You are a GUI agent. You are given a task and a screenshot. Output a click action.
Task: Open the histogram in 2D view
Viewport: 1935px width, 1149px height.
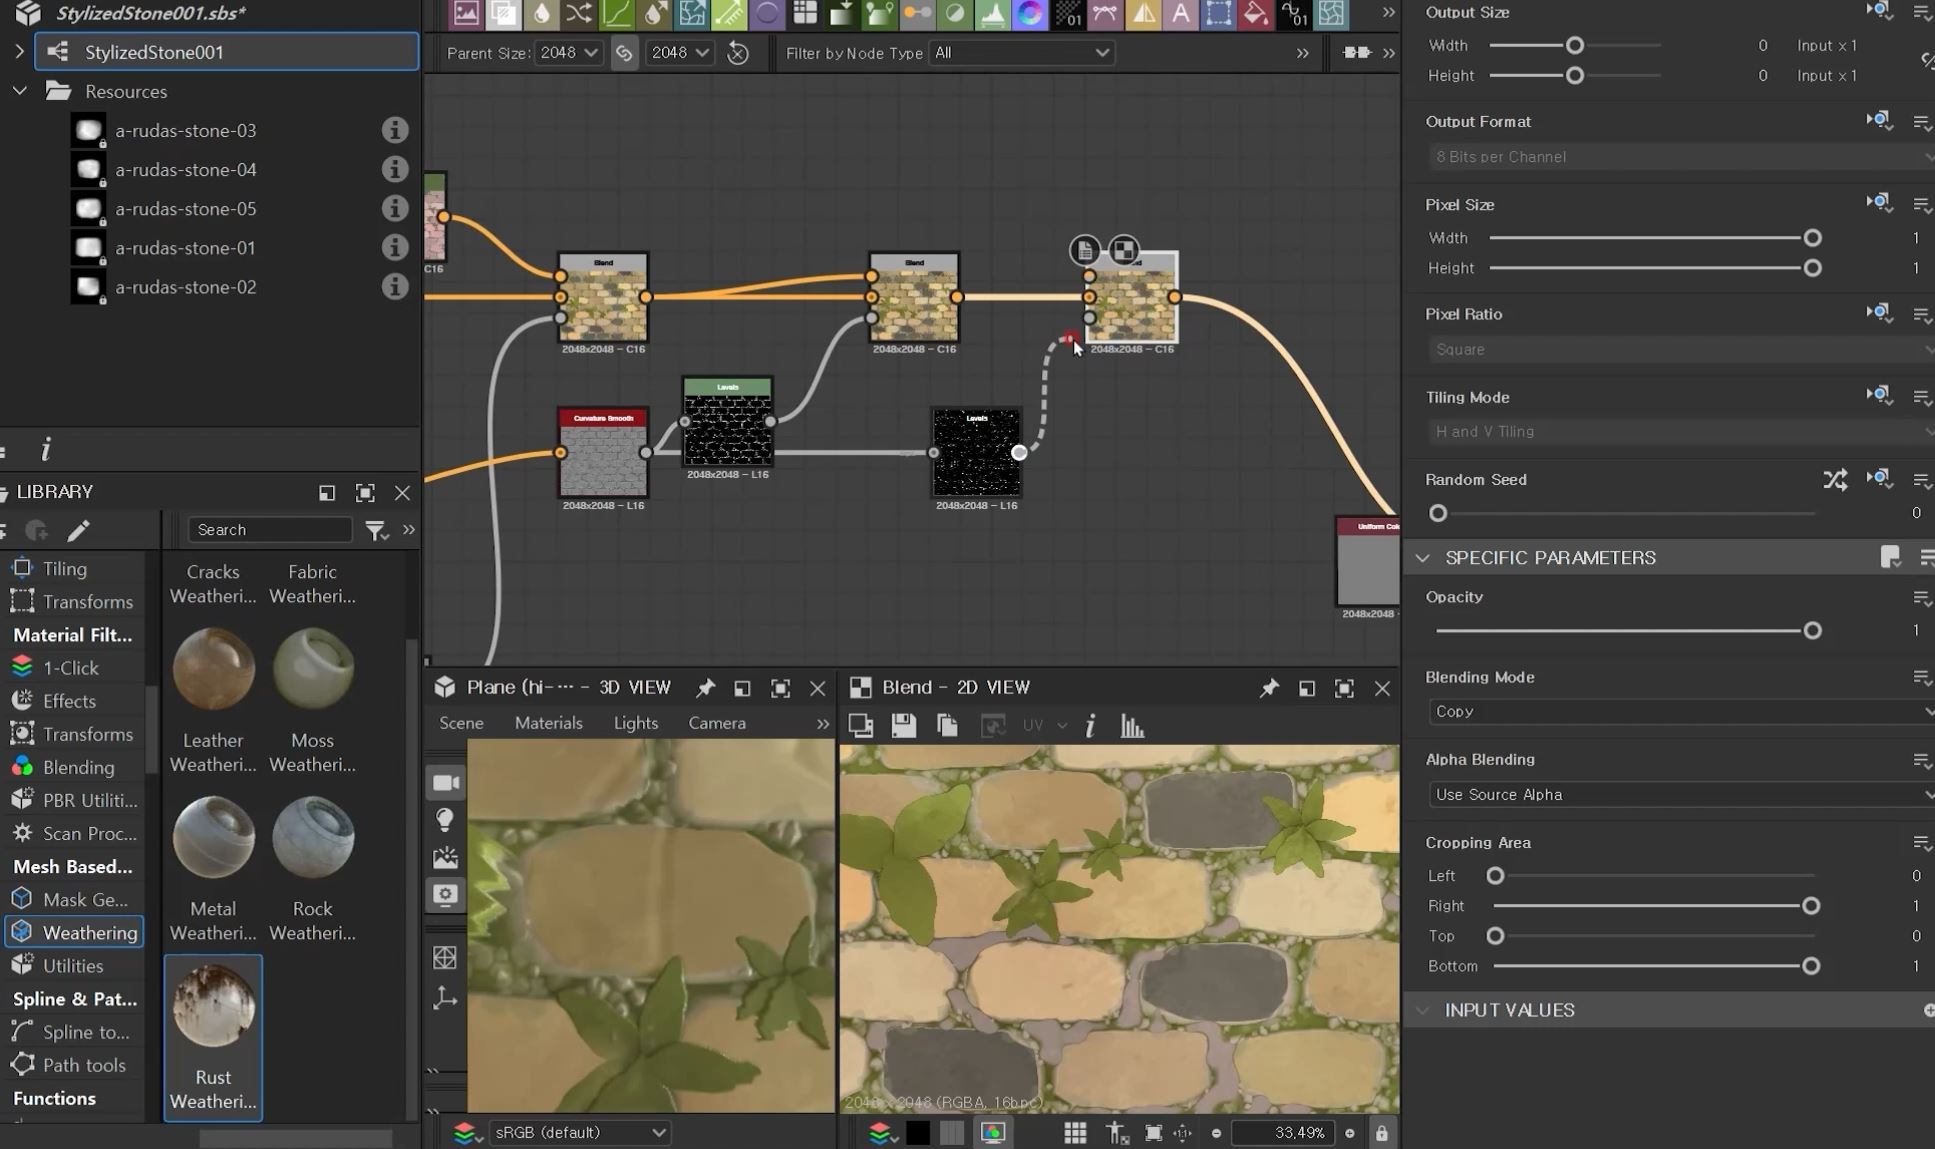[1132, 726]
